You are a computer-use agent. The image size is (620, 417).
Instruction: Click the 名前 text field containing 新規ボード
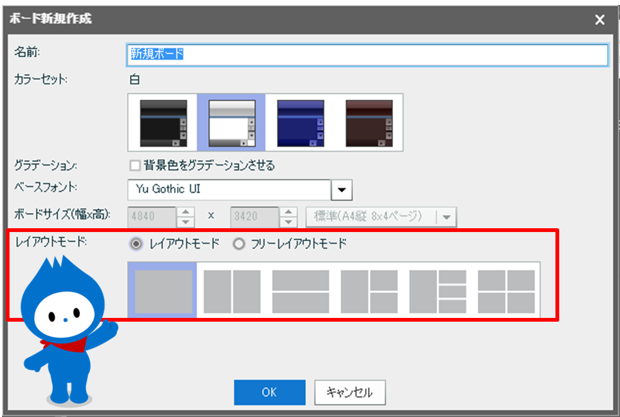coord(367,54)
